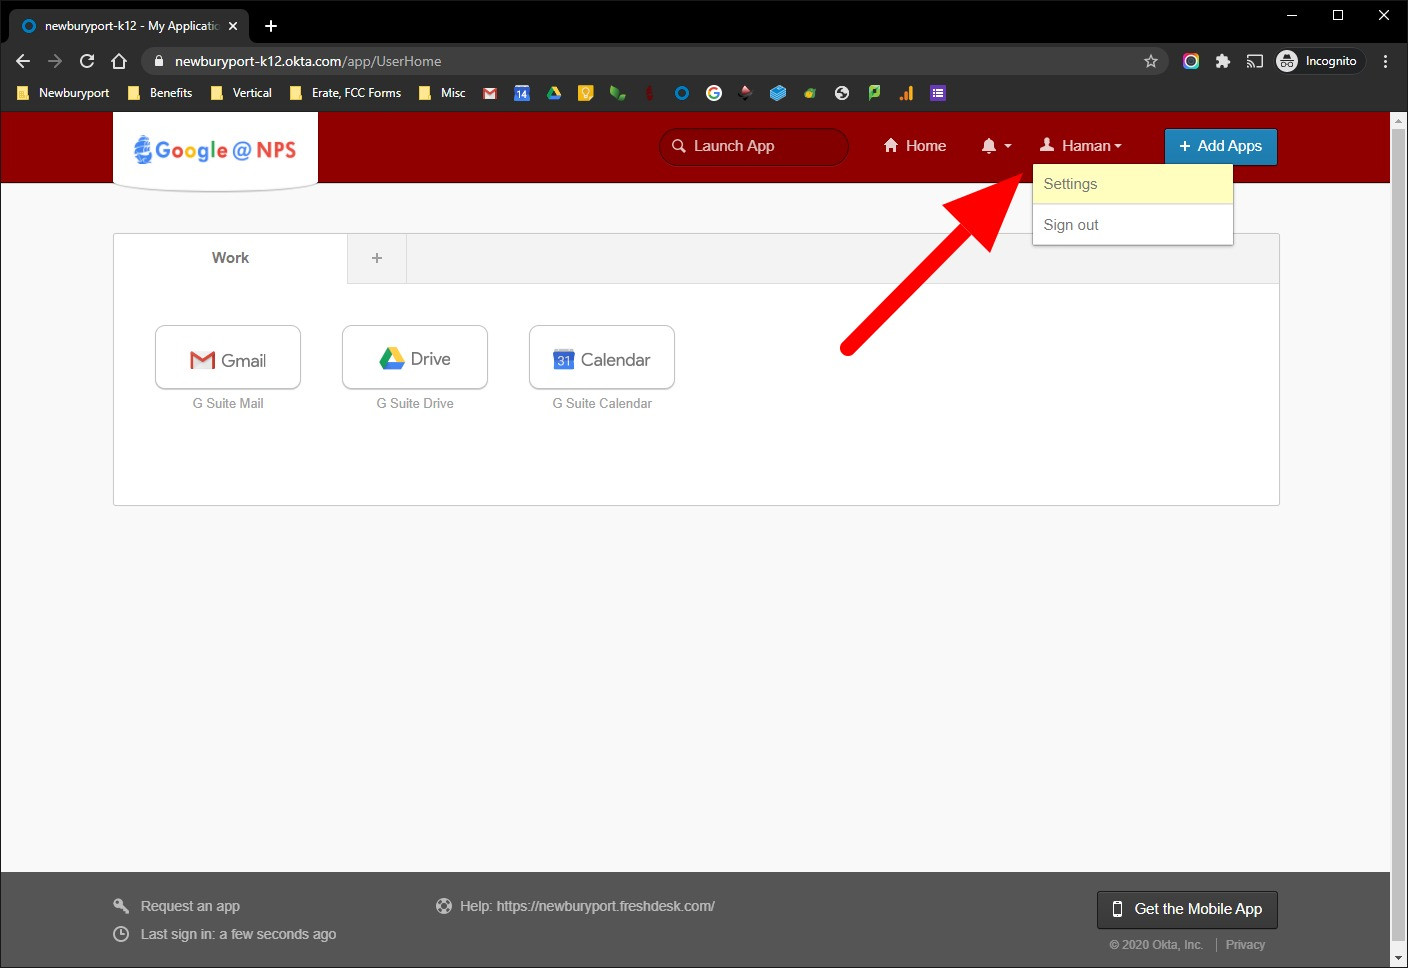Click the colorful circle extension icon
The width and height of the screenshot is (1408, 968).
tap(1191, 61)
